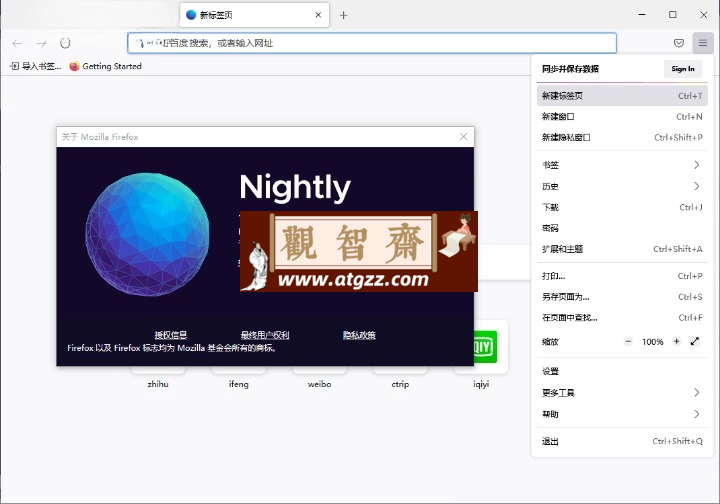Image resolution: width=720 pixels, height=504 pixels.
Task: Click the ctrip shortcut label
Action: [400, 384]
